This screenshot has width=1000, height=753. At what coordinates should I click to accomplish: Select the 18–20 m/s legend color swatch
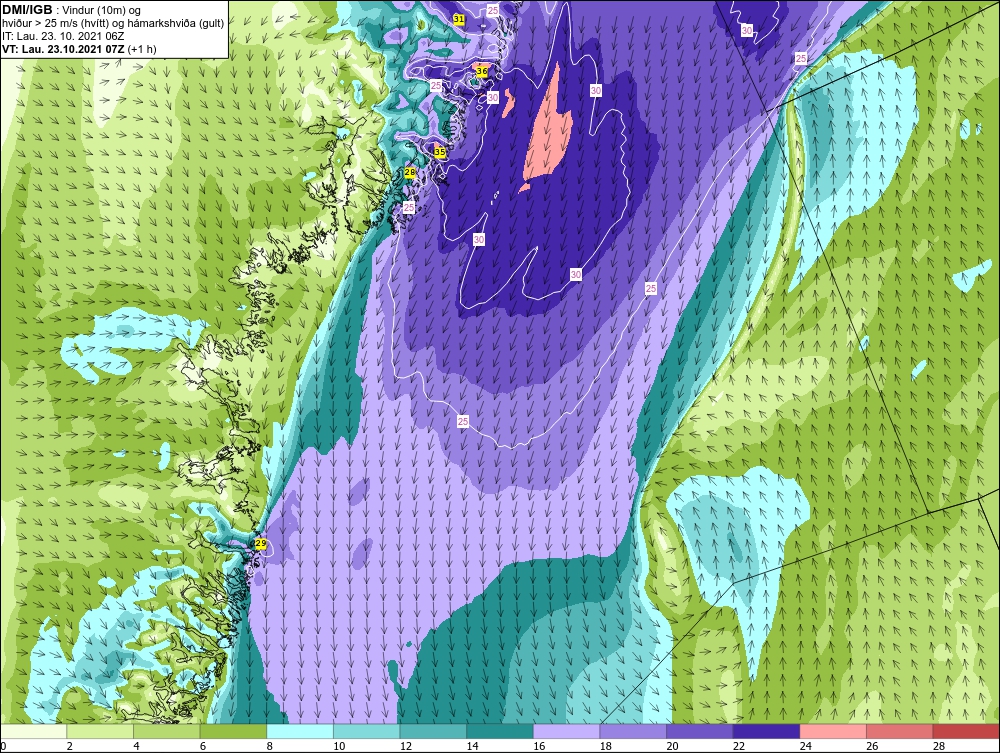[x=633, y=731]
